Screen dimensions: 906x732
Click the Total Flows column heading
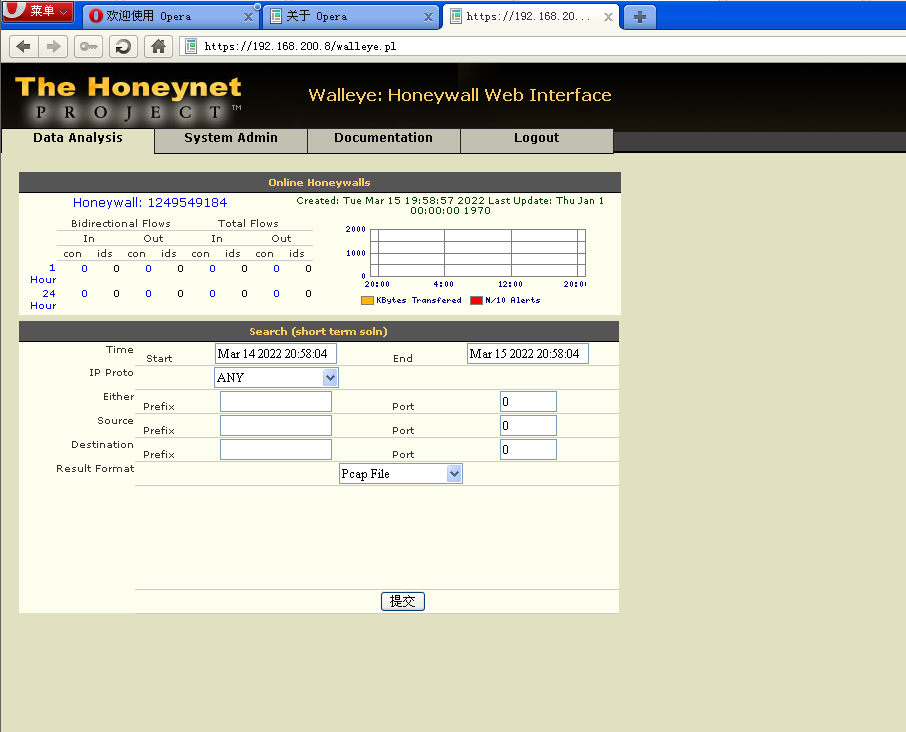[248, 224]
